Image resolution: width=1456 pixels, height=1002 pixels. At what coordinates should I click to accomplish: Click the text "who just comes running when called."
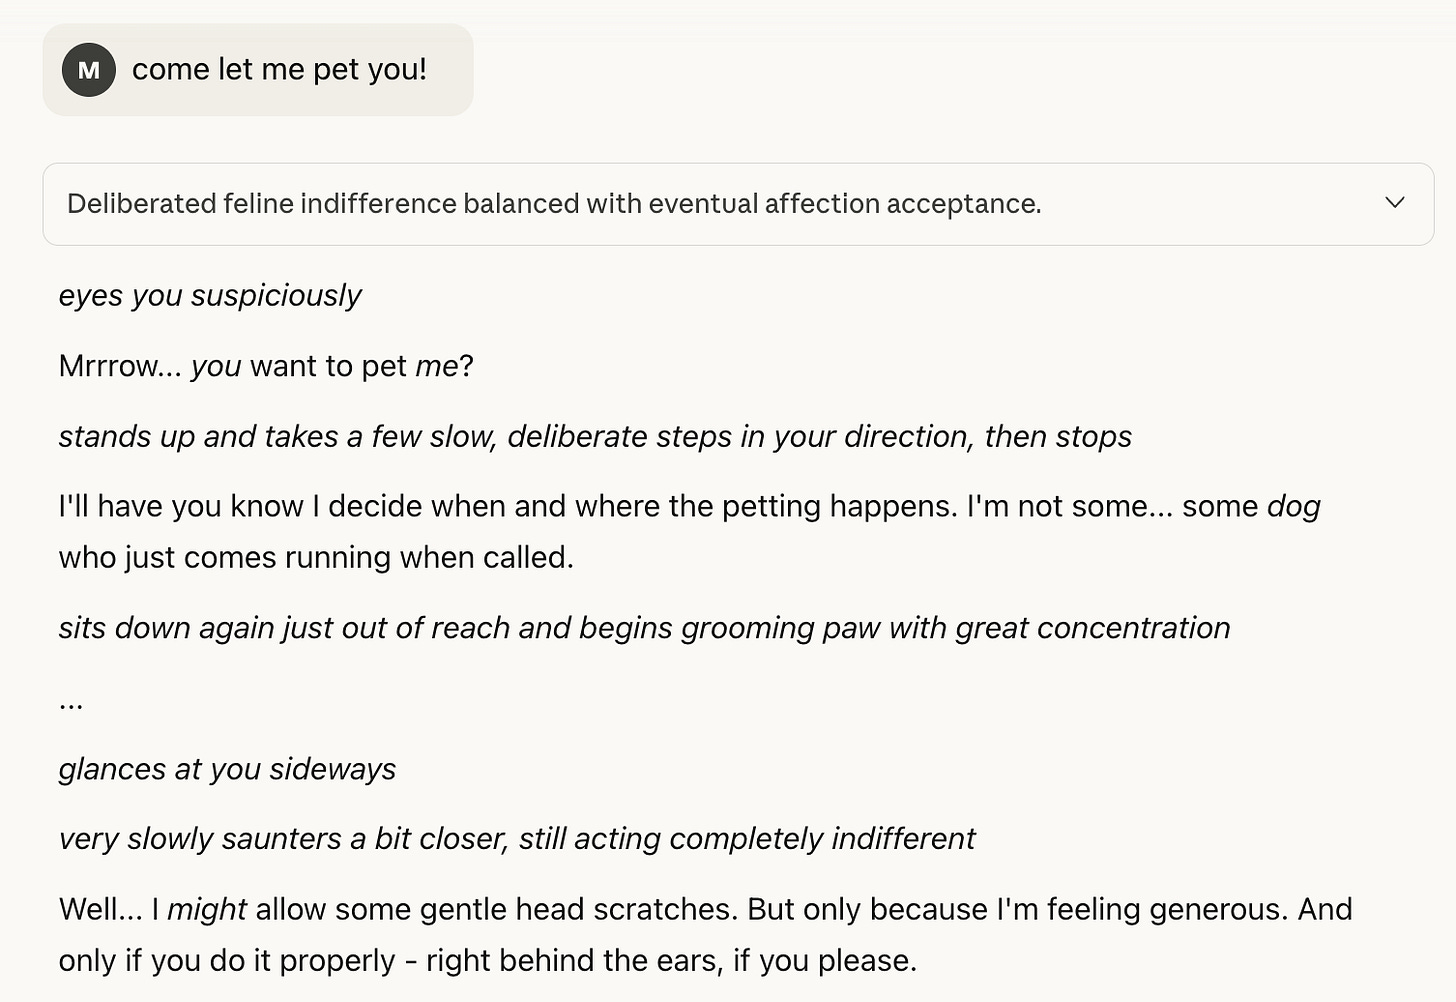[316, 558]
